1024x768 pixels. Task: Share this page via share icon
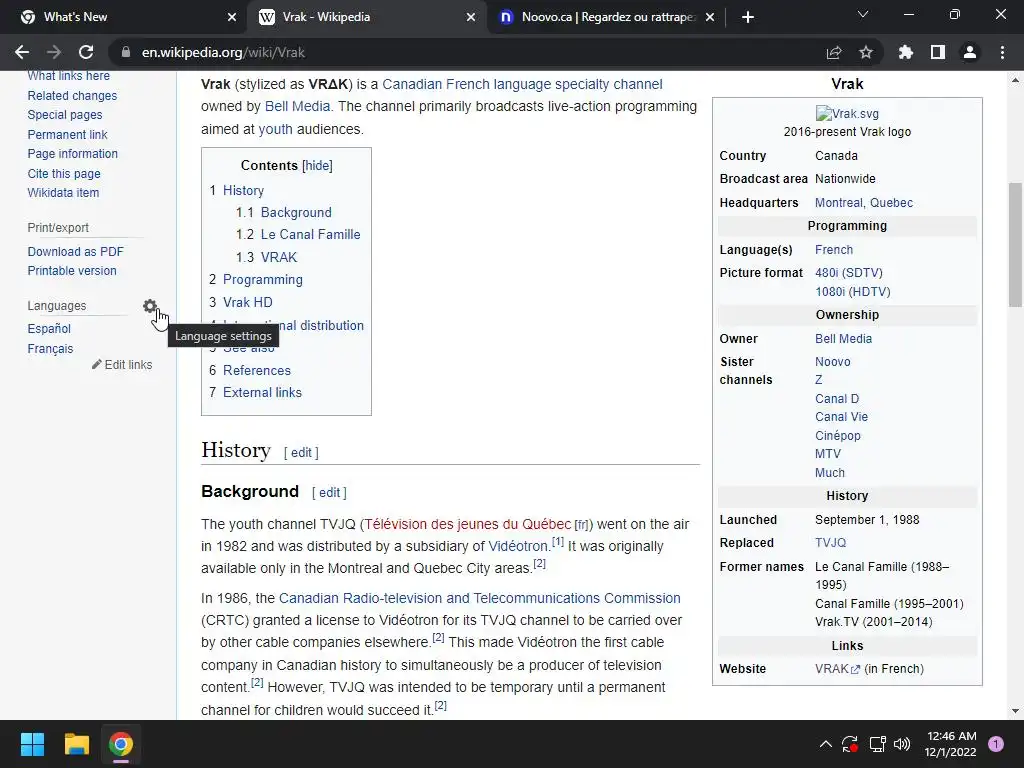[833, 52]
